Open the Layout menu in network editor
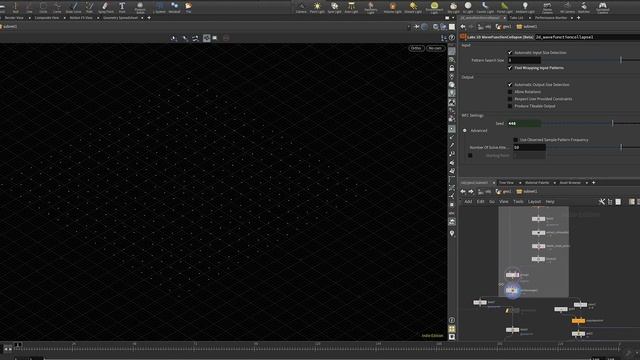This screenshot has height=360, width=640. pos(534,202)
